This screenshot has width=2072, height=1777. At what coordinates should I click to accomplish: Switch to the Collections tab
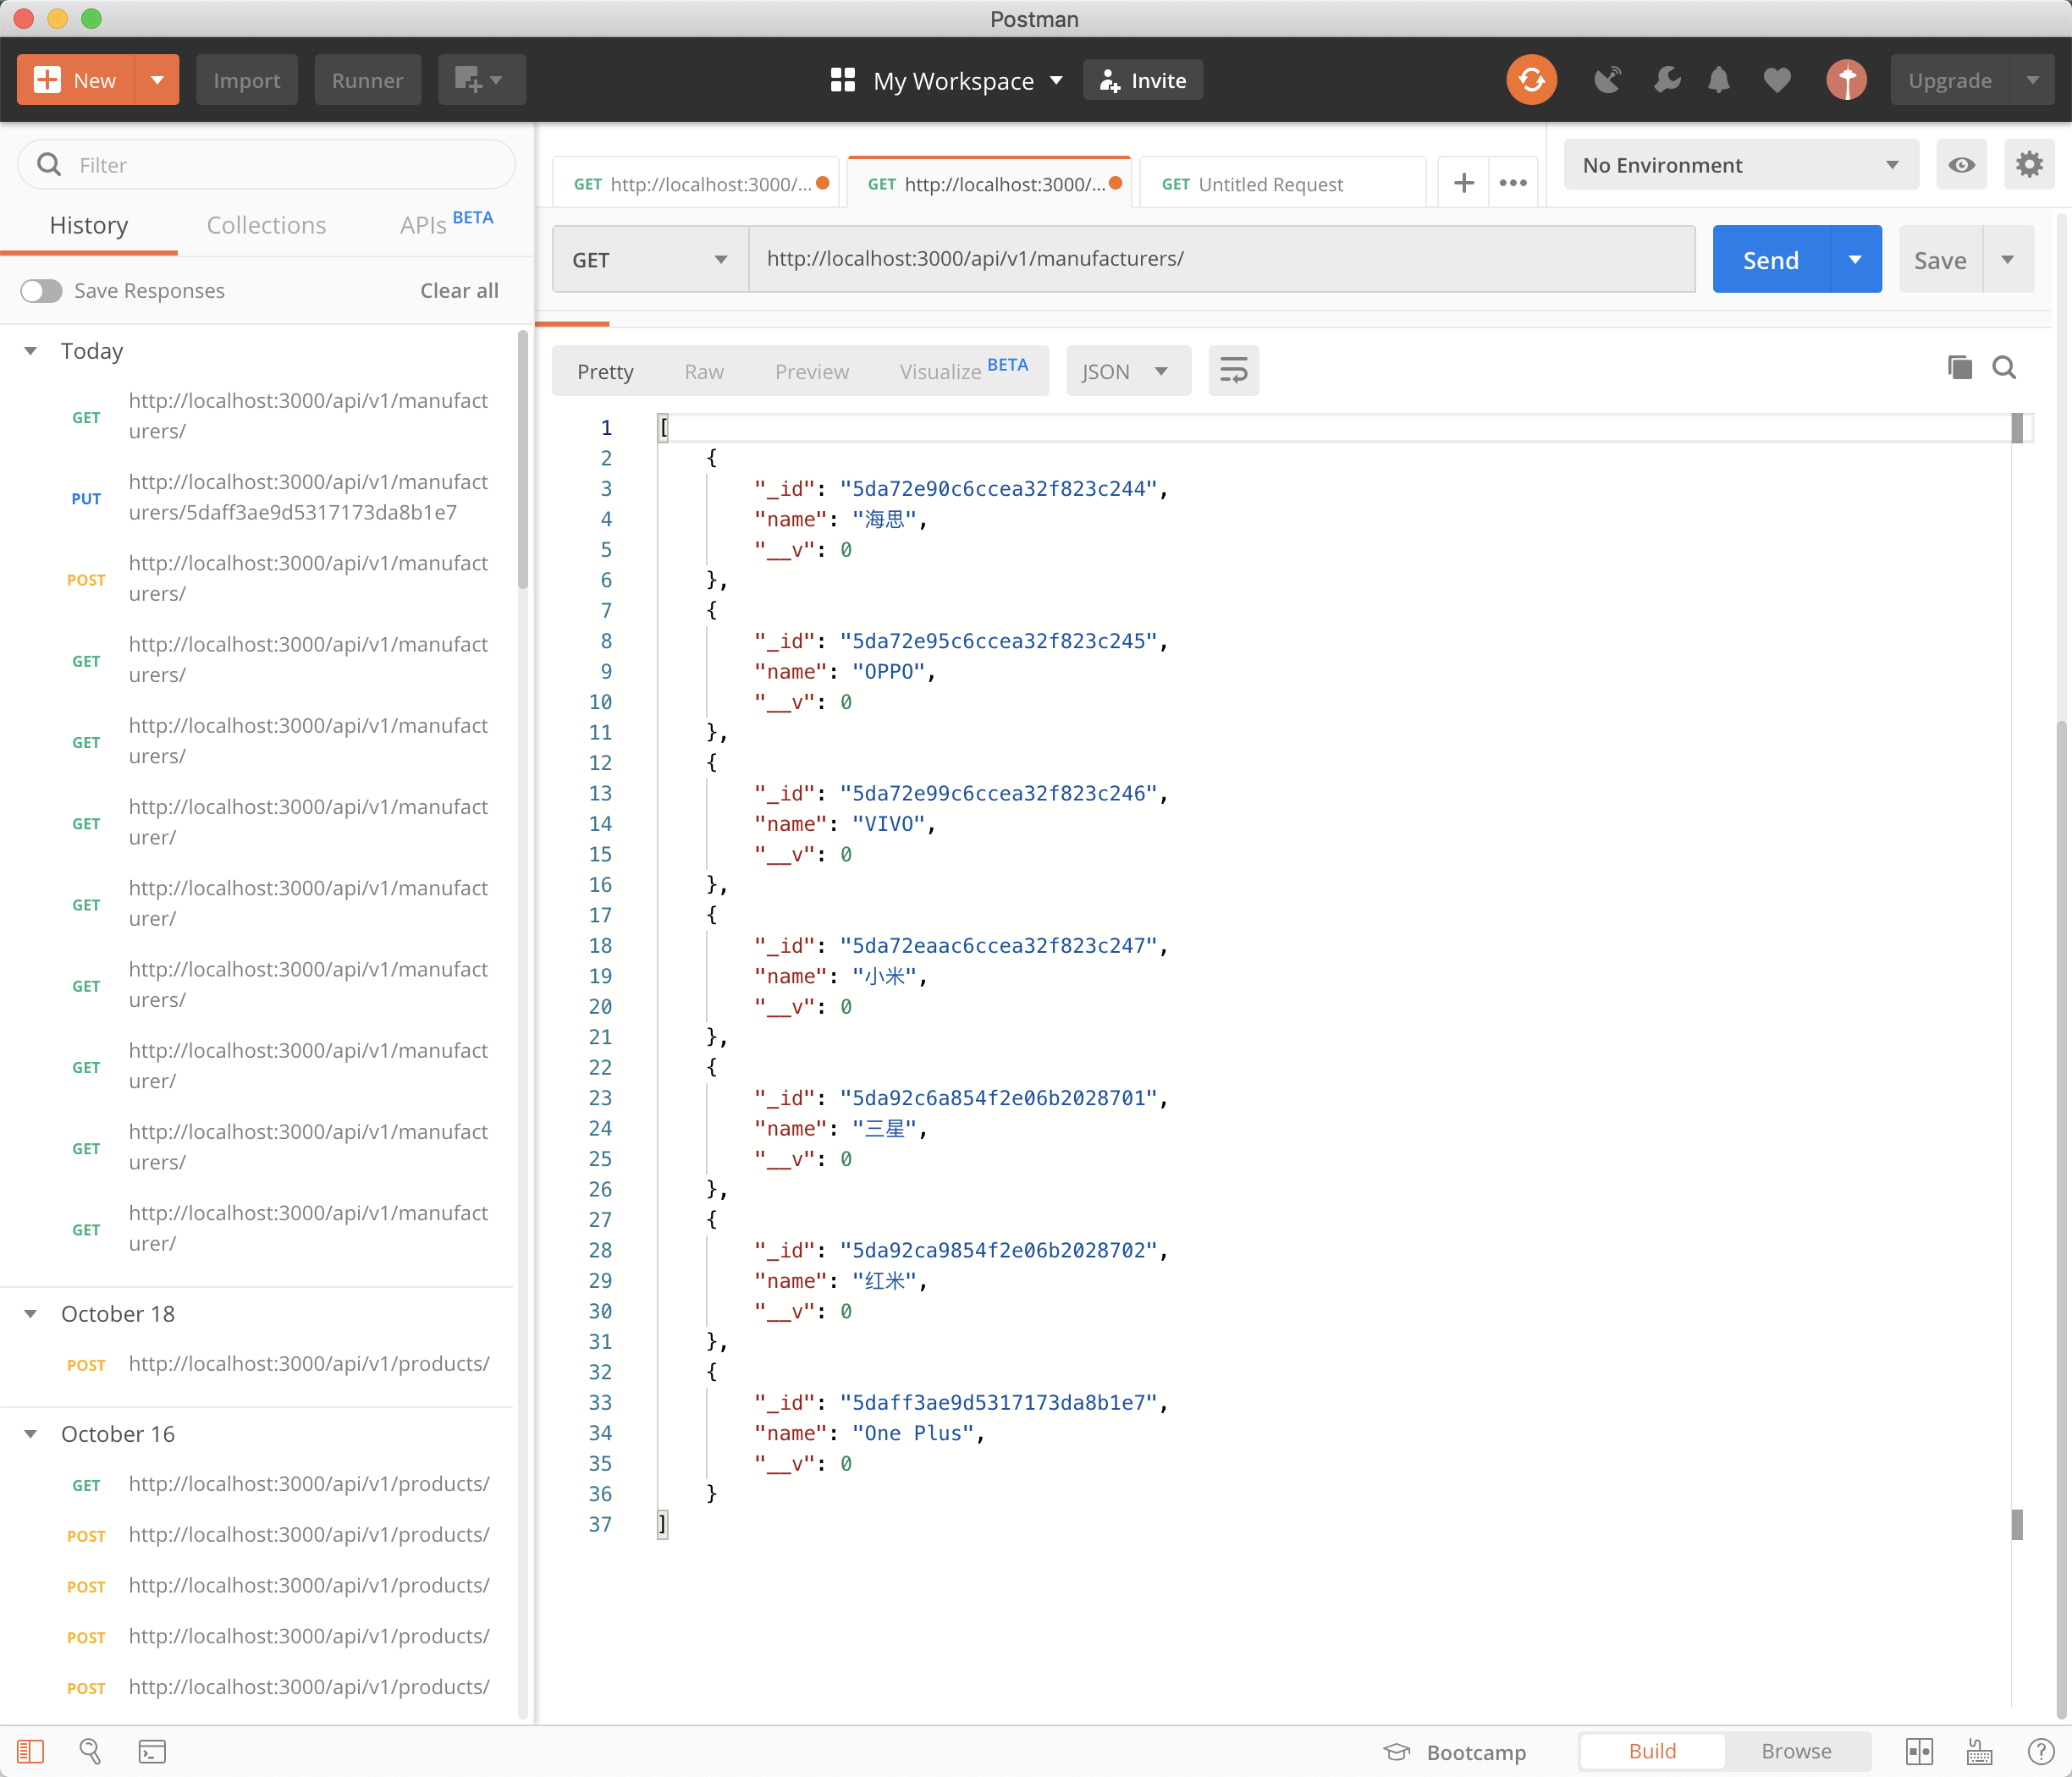click(x=266, y=225)
